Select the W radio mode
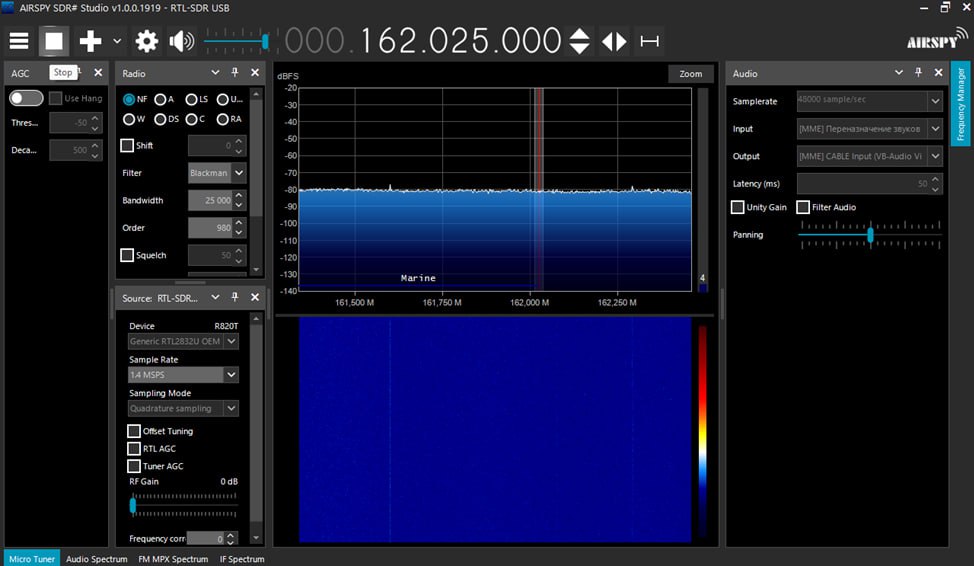This screenshot has width=974, height=566. [x=129, y=119]
